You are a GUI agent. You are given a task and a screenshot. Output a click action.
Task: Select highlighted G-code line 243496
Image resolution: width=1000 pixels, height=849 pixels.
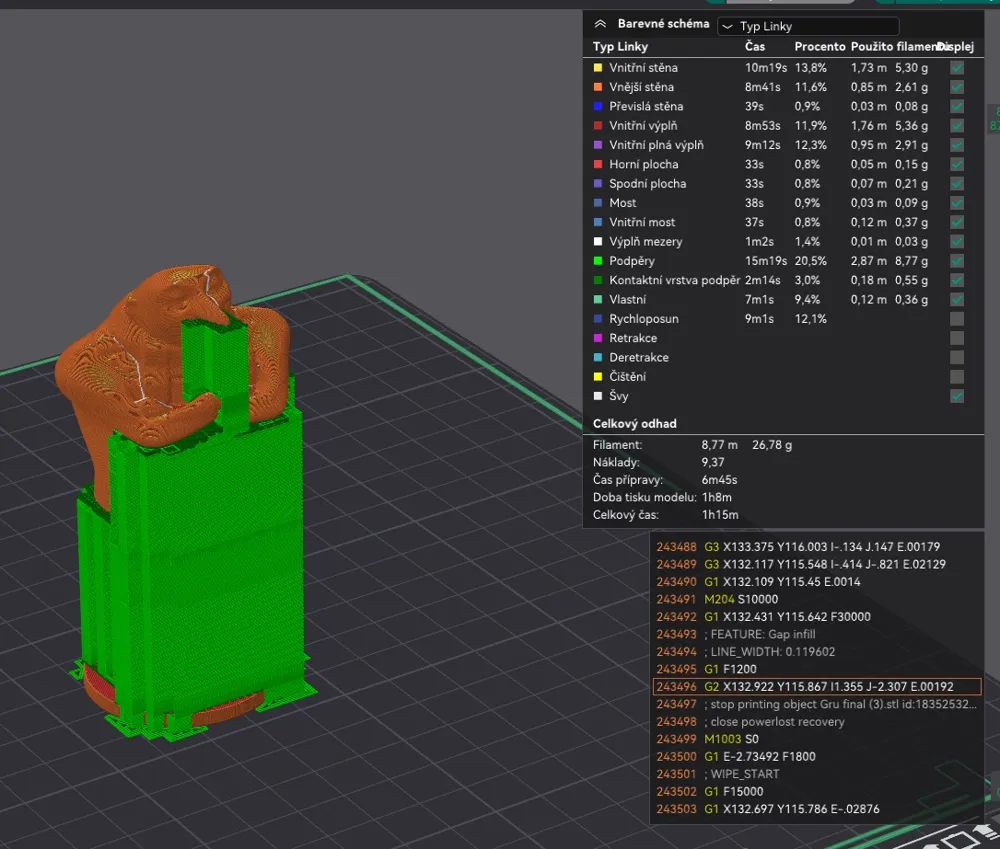point(816,686)
